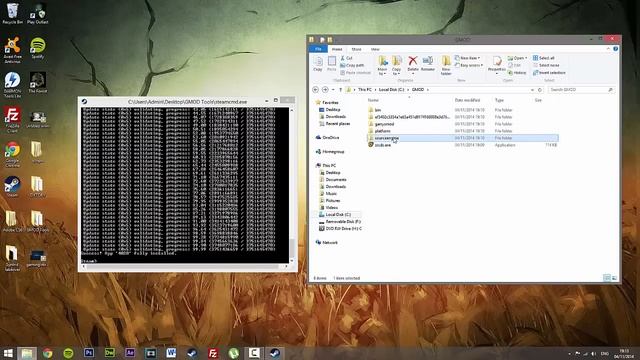Click History in the Open group
Image resolution: width=640 pixels, height=360 pixels.
[517, 73]
